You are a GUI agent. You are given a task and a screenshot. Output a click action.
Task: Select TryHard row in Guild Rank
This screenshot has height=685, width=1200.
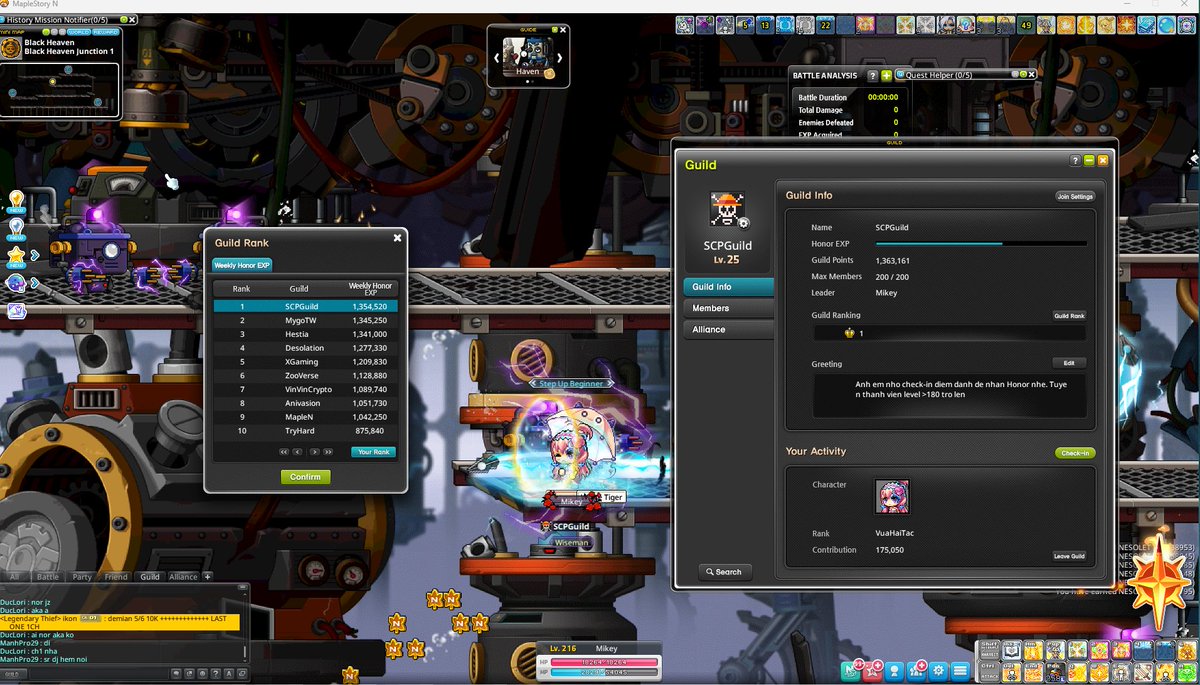(x=305, y=431)
